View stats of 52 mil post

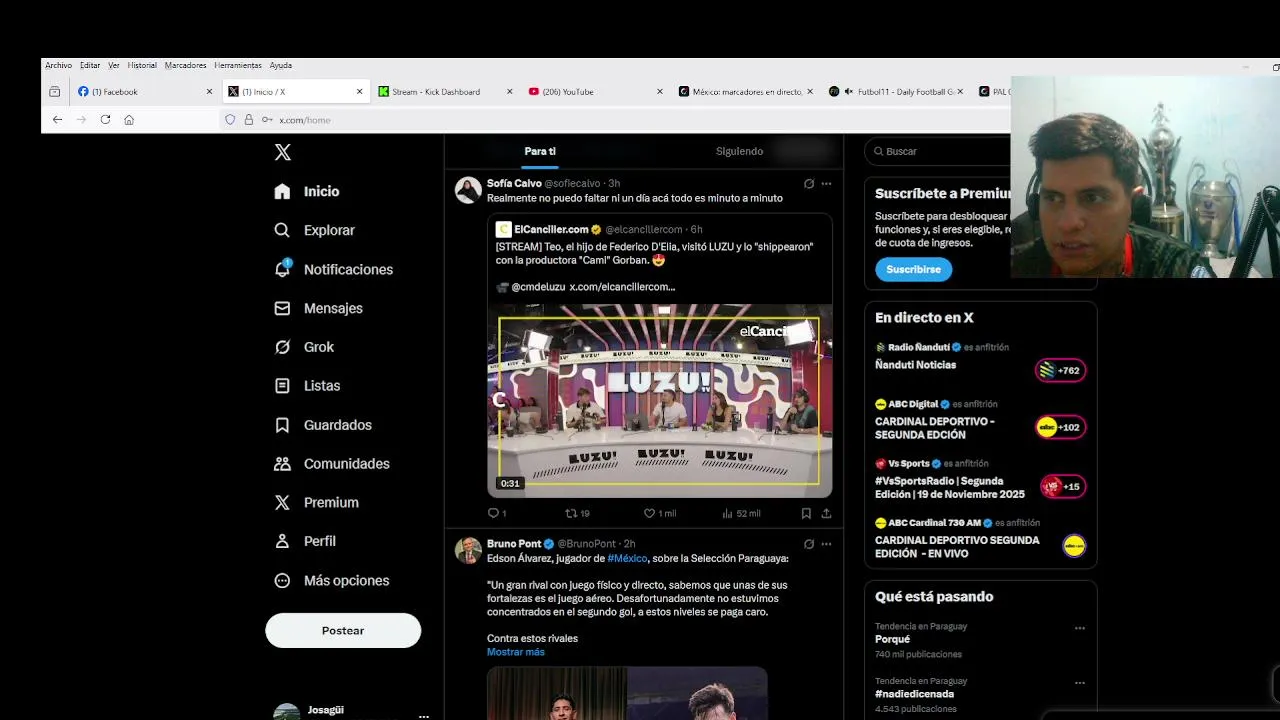(x=741, y=513)
